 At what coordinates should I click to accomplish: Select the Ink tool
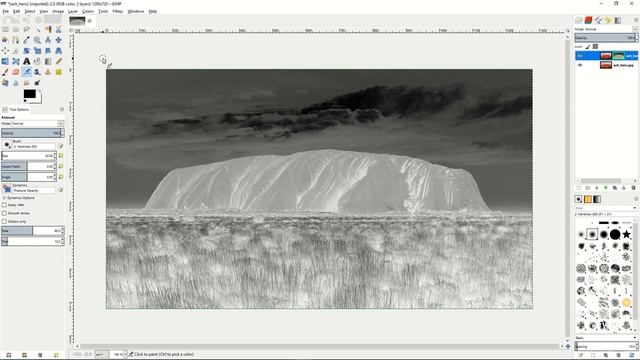(x=37, y=72)
